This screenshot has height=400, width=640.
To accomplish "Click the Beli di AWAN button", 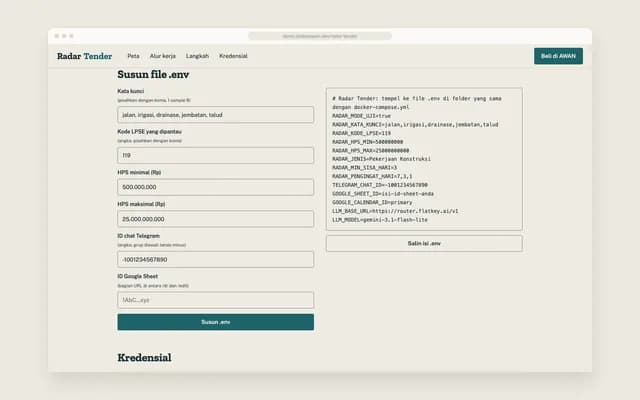I will 558,56.
